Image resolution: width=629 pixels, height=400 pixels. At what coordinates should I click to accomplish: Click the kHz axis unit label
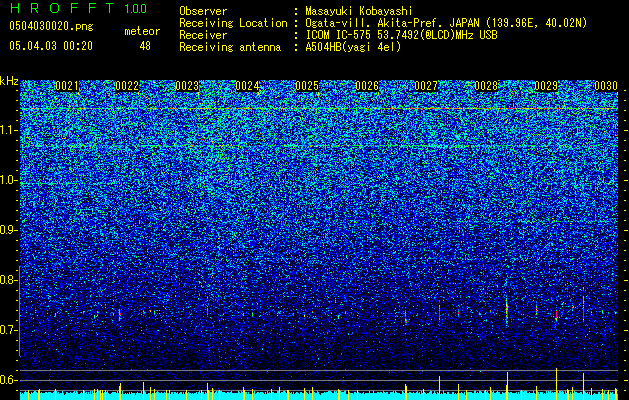(9, 81)
